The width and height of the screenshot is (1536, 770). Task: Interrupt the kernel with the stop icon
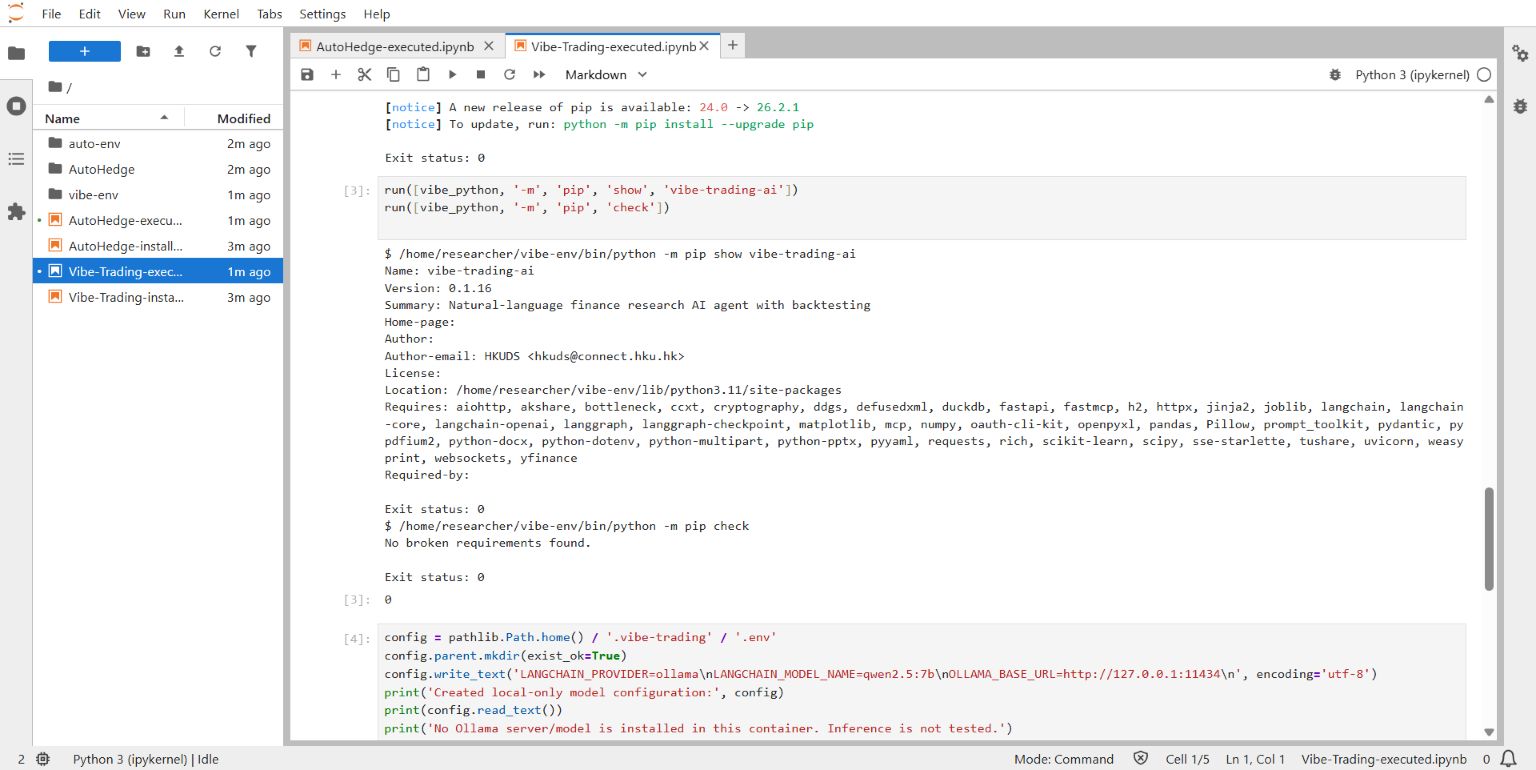click(x=481, y=75)
